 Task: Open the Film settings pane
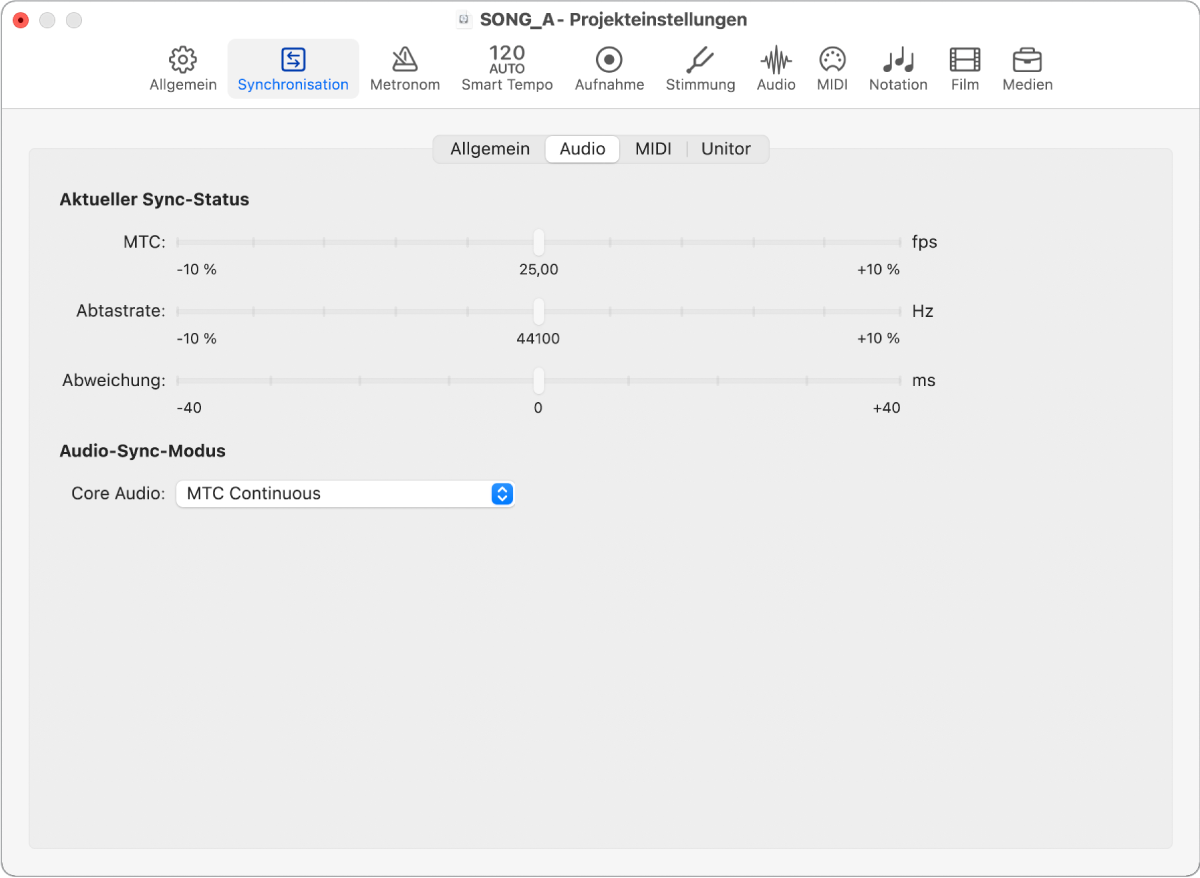965,69
